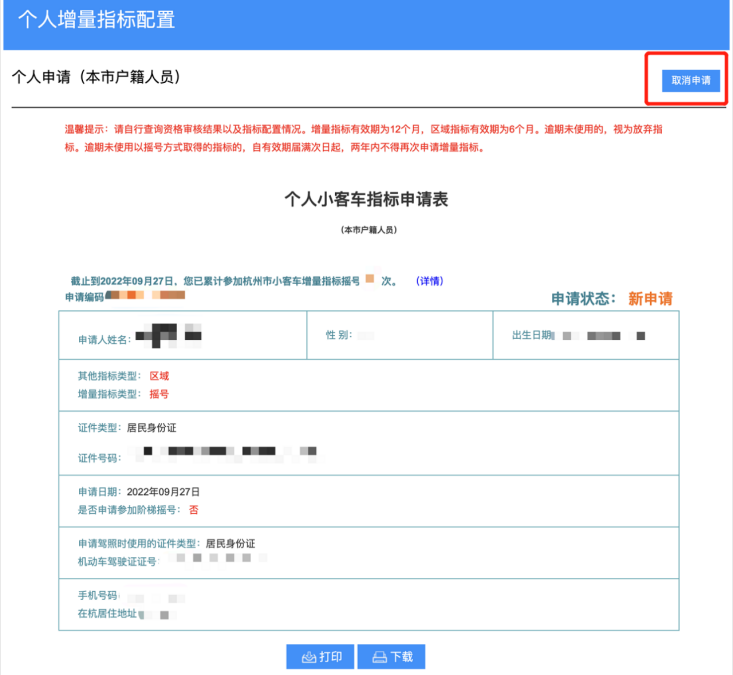The image size is (733, 675).
Task: Click the download icon on 下载 button
Action: pos(379,657)
